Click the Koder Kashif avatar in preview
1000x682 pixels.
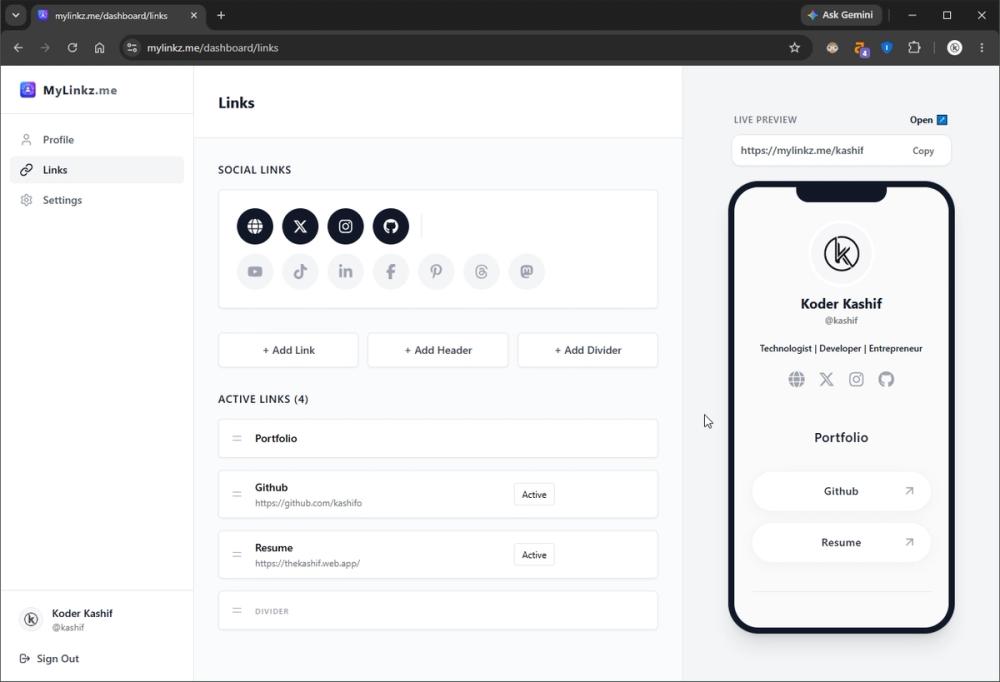click(x=841, y=253)
